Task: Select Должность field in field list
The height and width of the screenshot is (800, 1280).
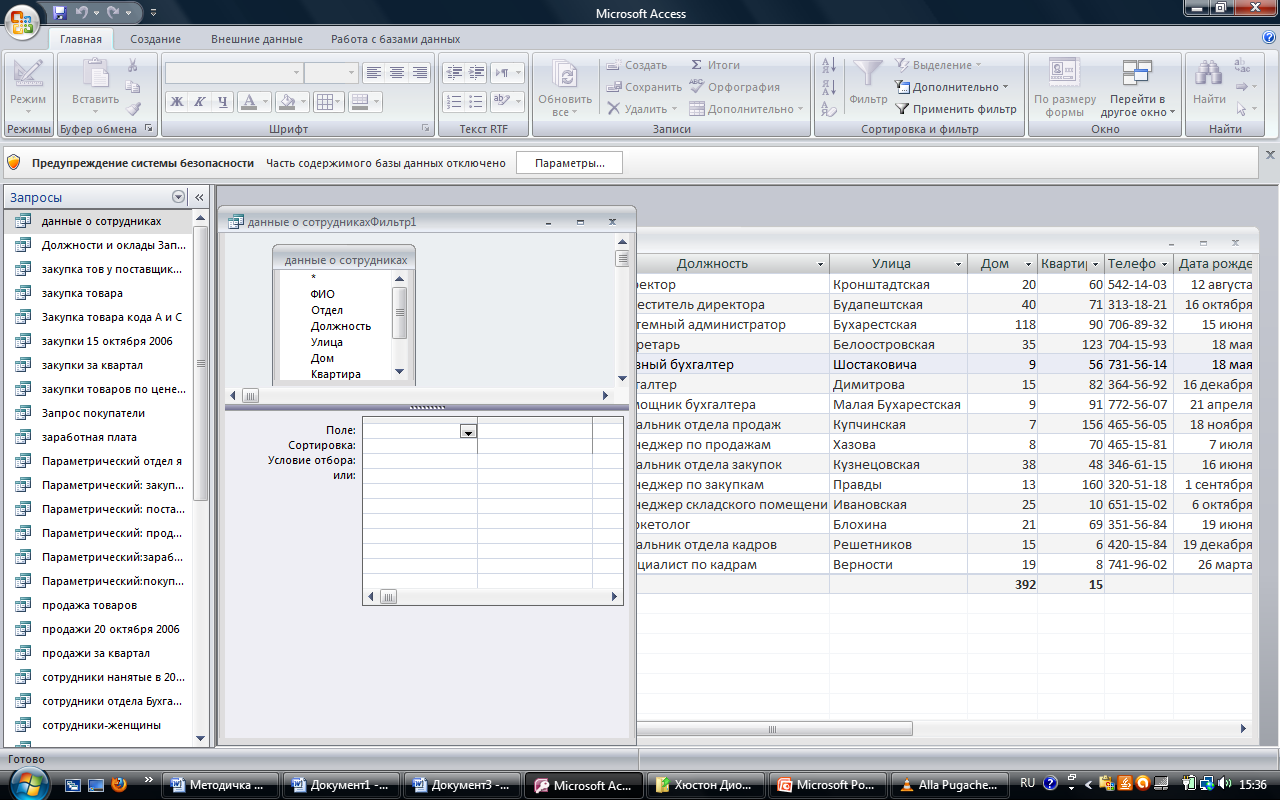Action: 340,326
